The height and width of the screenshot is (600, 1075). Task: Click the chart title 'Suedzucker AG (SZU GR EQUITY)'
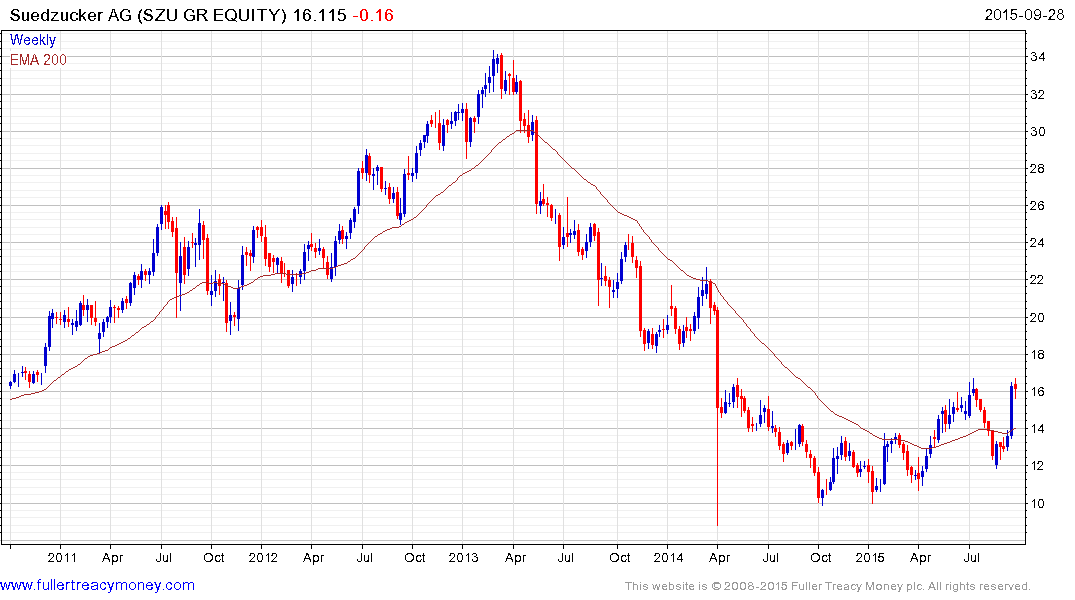148,15
